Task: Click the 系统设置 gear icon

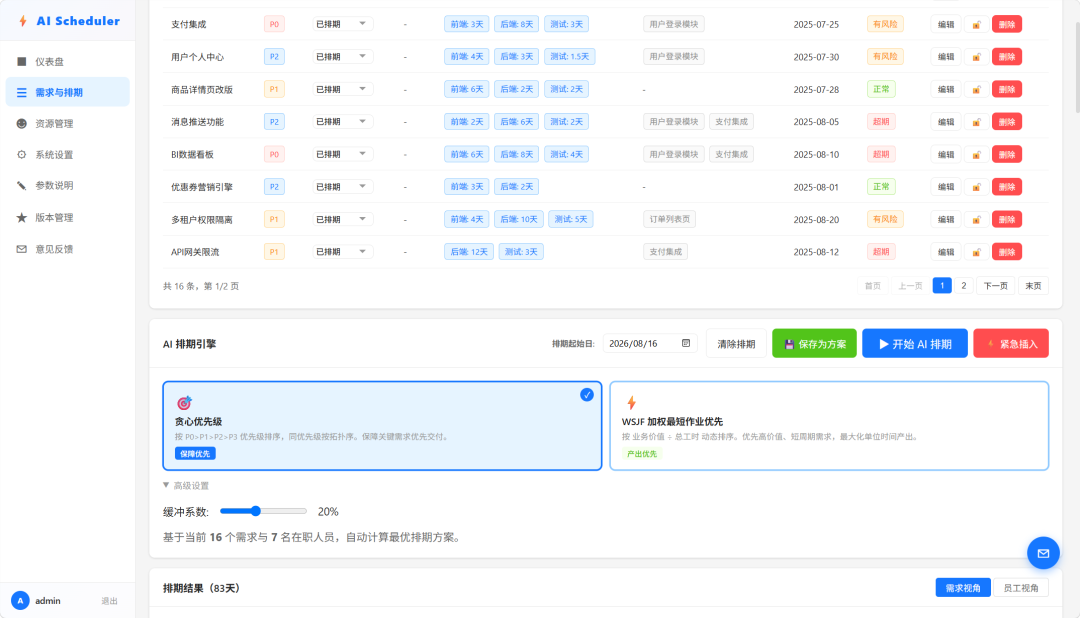Action: (x=21, y=154)
